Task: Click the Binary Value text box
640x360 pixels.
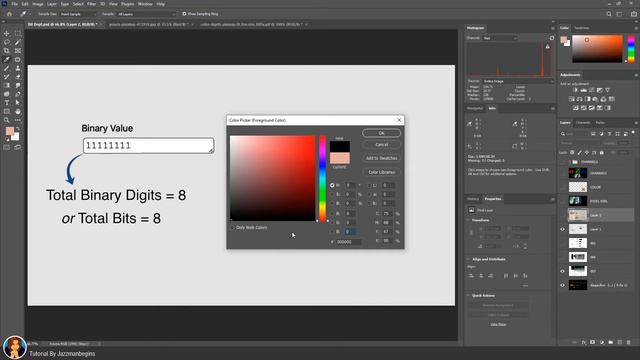Action: [149, 146]
